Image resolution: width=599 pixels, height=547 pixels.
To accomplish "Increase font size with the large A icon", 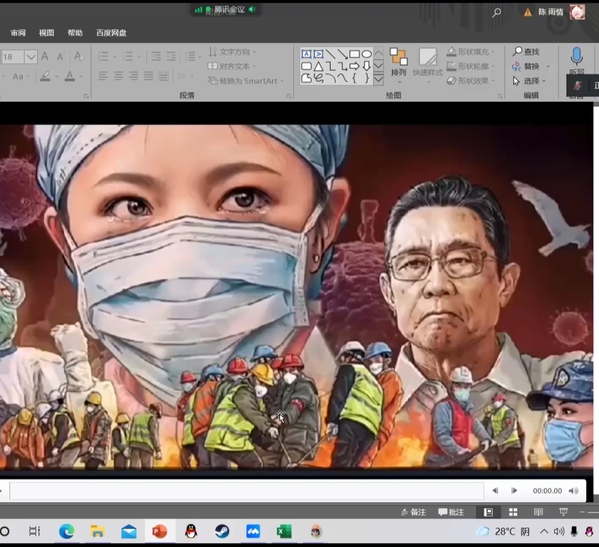I will [45, 57].
